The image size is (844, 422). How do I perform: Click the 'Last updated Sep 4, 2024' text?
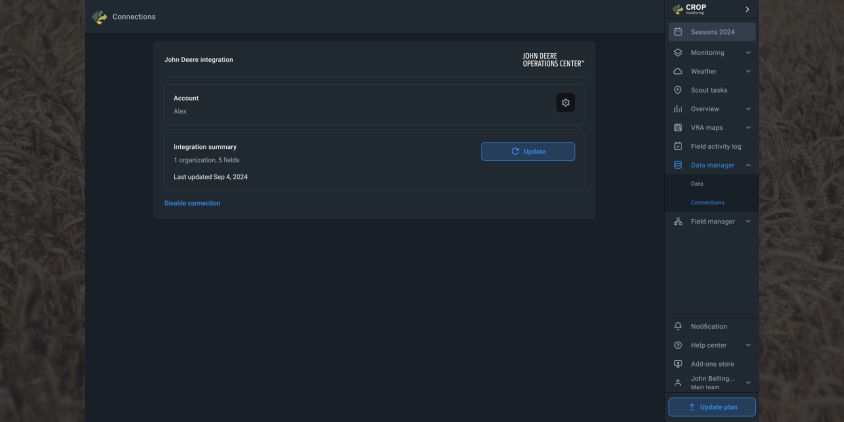(x=210, y=177)
